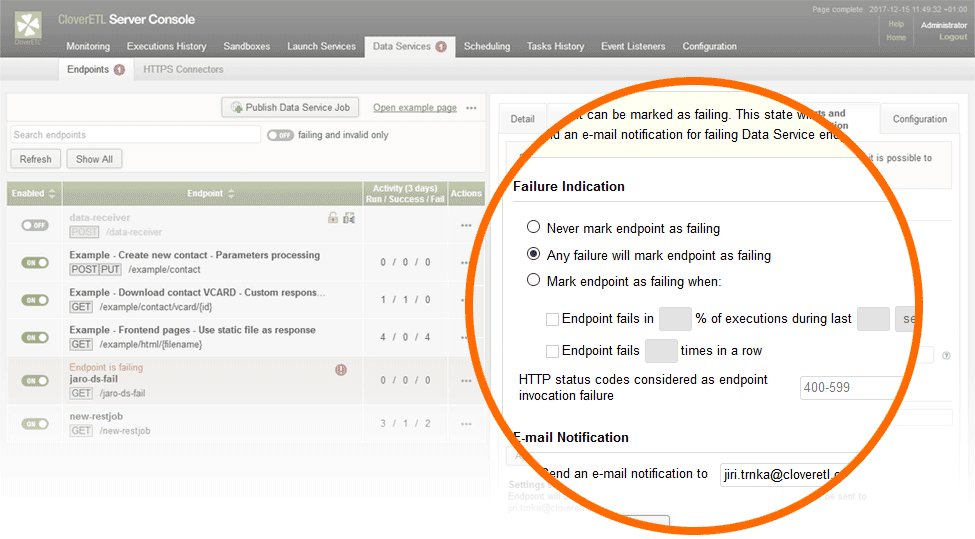Open actions menu for data-receiver
Screen dimensions: 975x539
pyautogui.click(x=466, y=225)
